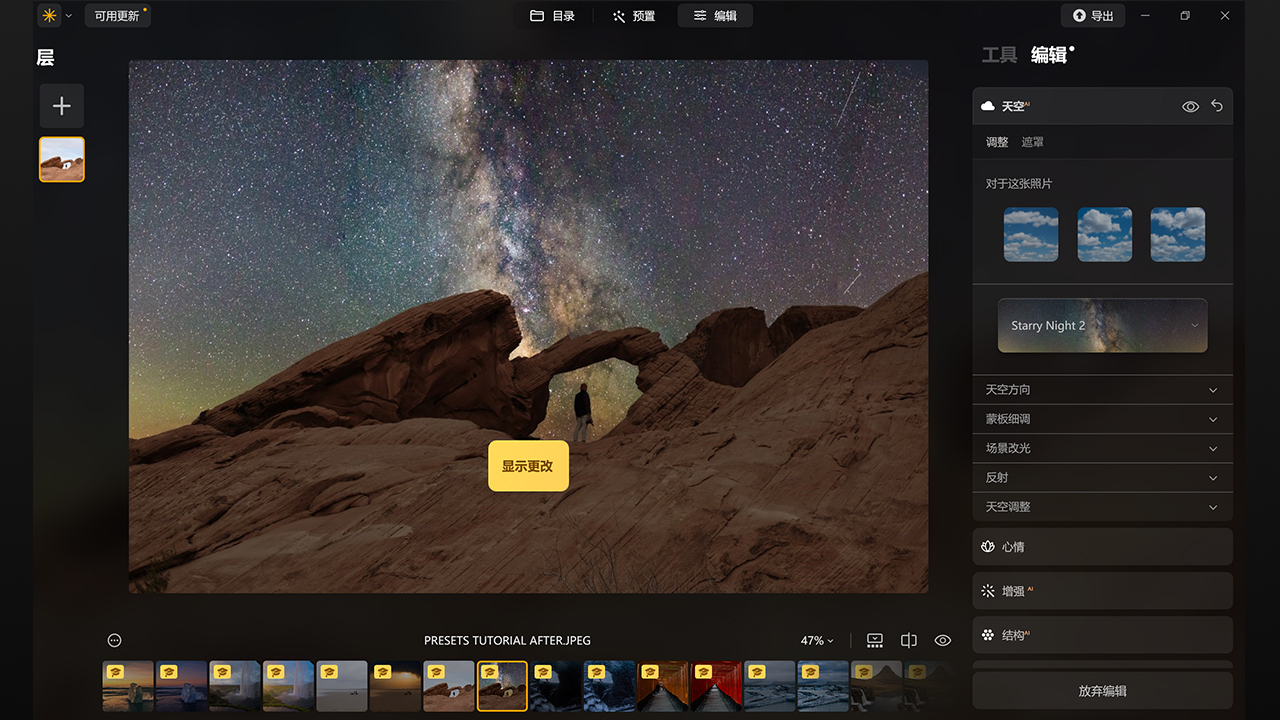Open the 增强AI enhancement tool
The image size is (1280, 720).
click(1102, 590)
